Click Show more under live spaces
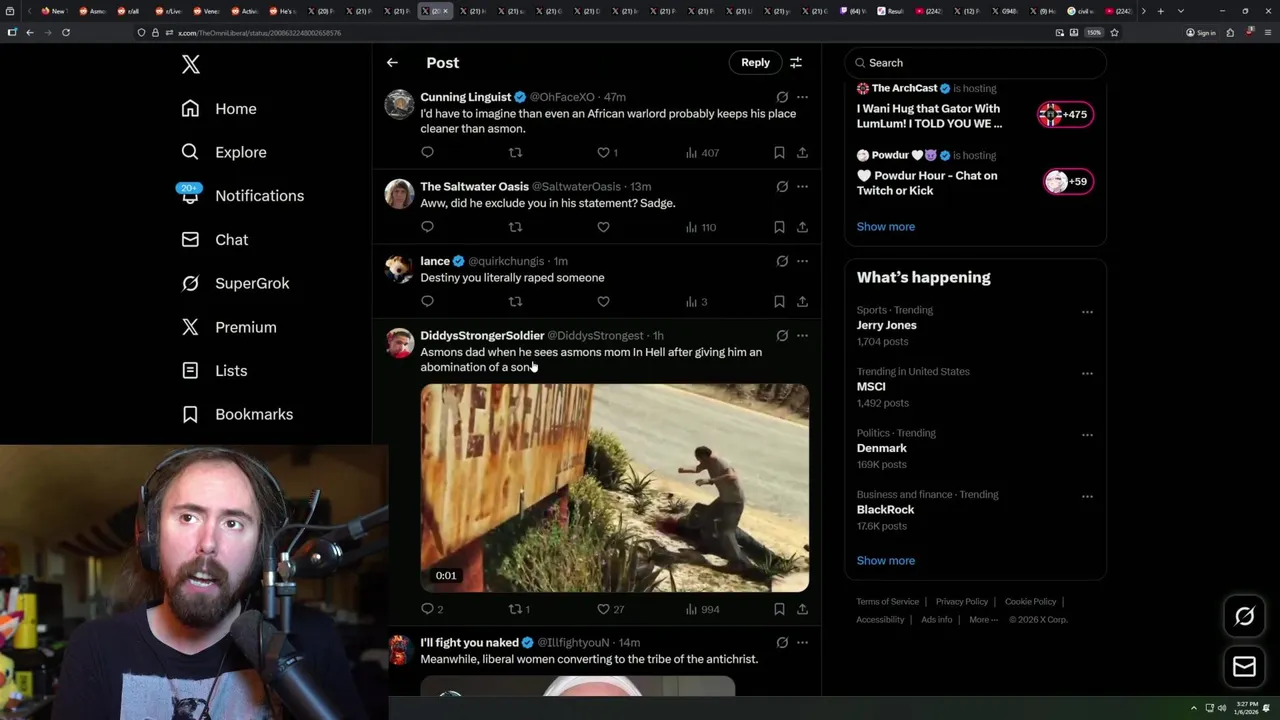The width and height of the screenshot is (1280, 720). pyautogui.click(x=885, y=227)
